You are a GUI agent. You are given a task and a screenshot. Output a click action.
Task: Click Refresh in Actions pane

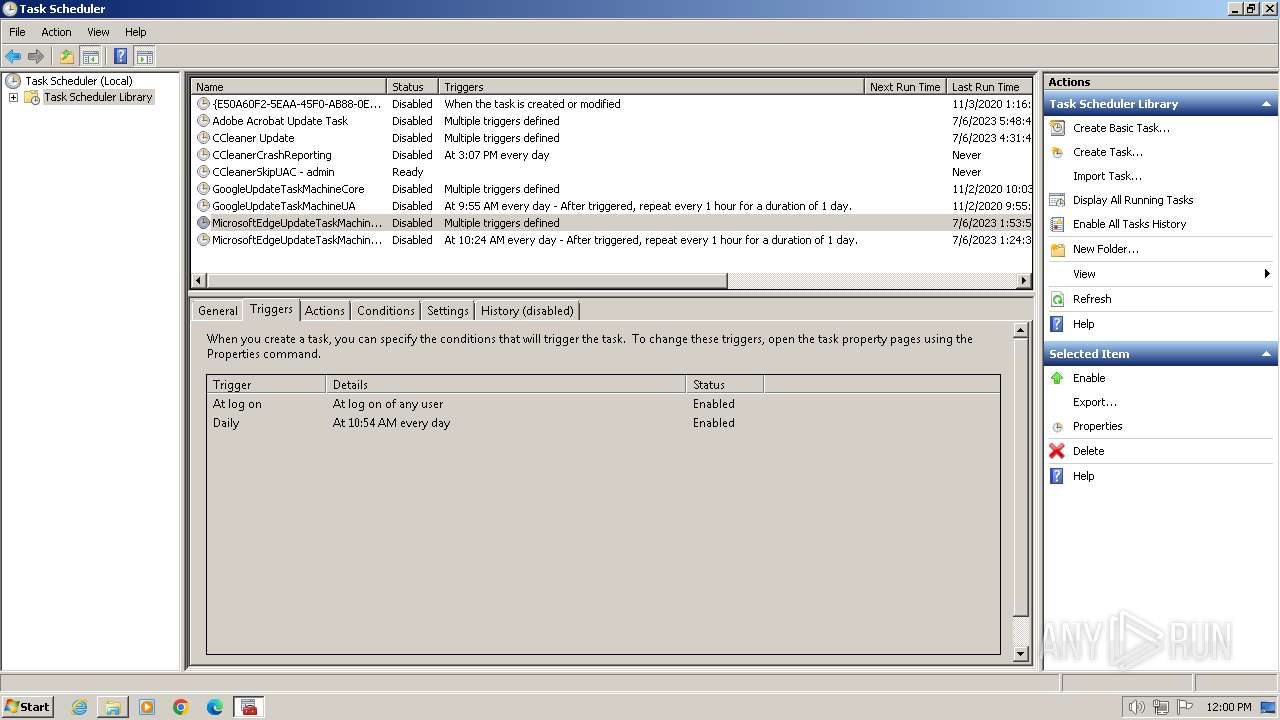(x=1092, y=299)
